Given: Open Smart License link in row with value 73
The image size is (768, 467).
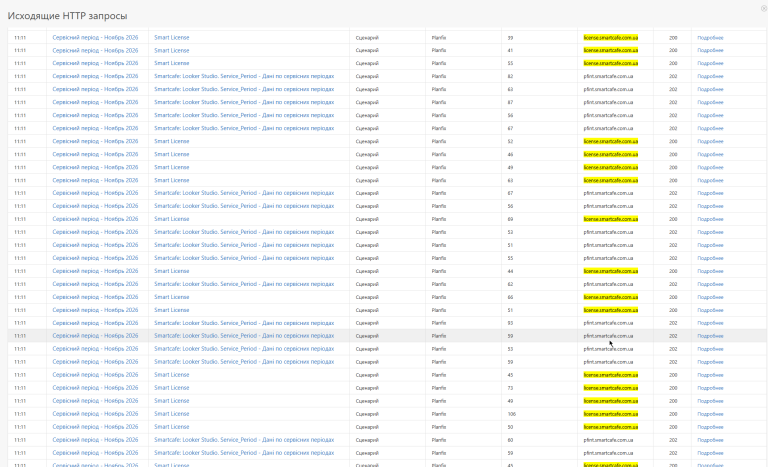Looking at the screenshot, I should pos(171,388).
